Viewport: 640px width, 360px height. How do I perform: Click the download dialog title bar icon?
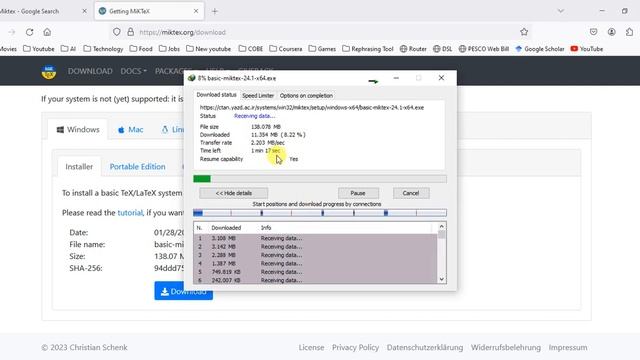[191, 78]
